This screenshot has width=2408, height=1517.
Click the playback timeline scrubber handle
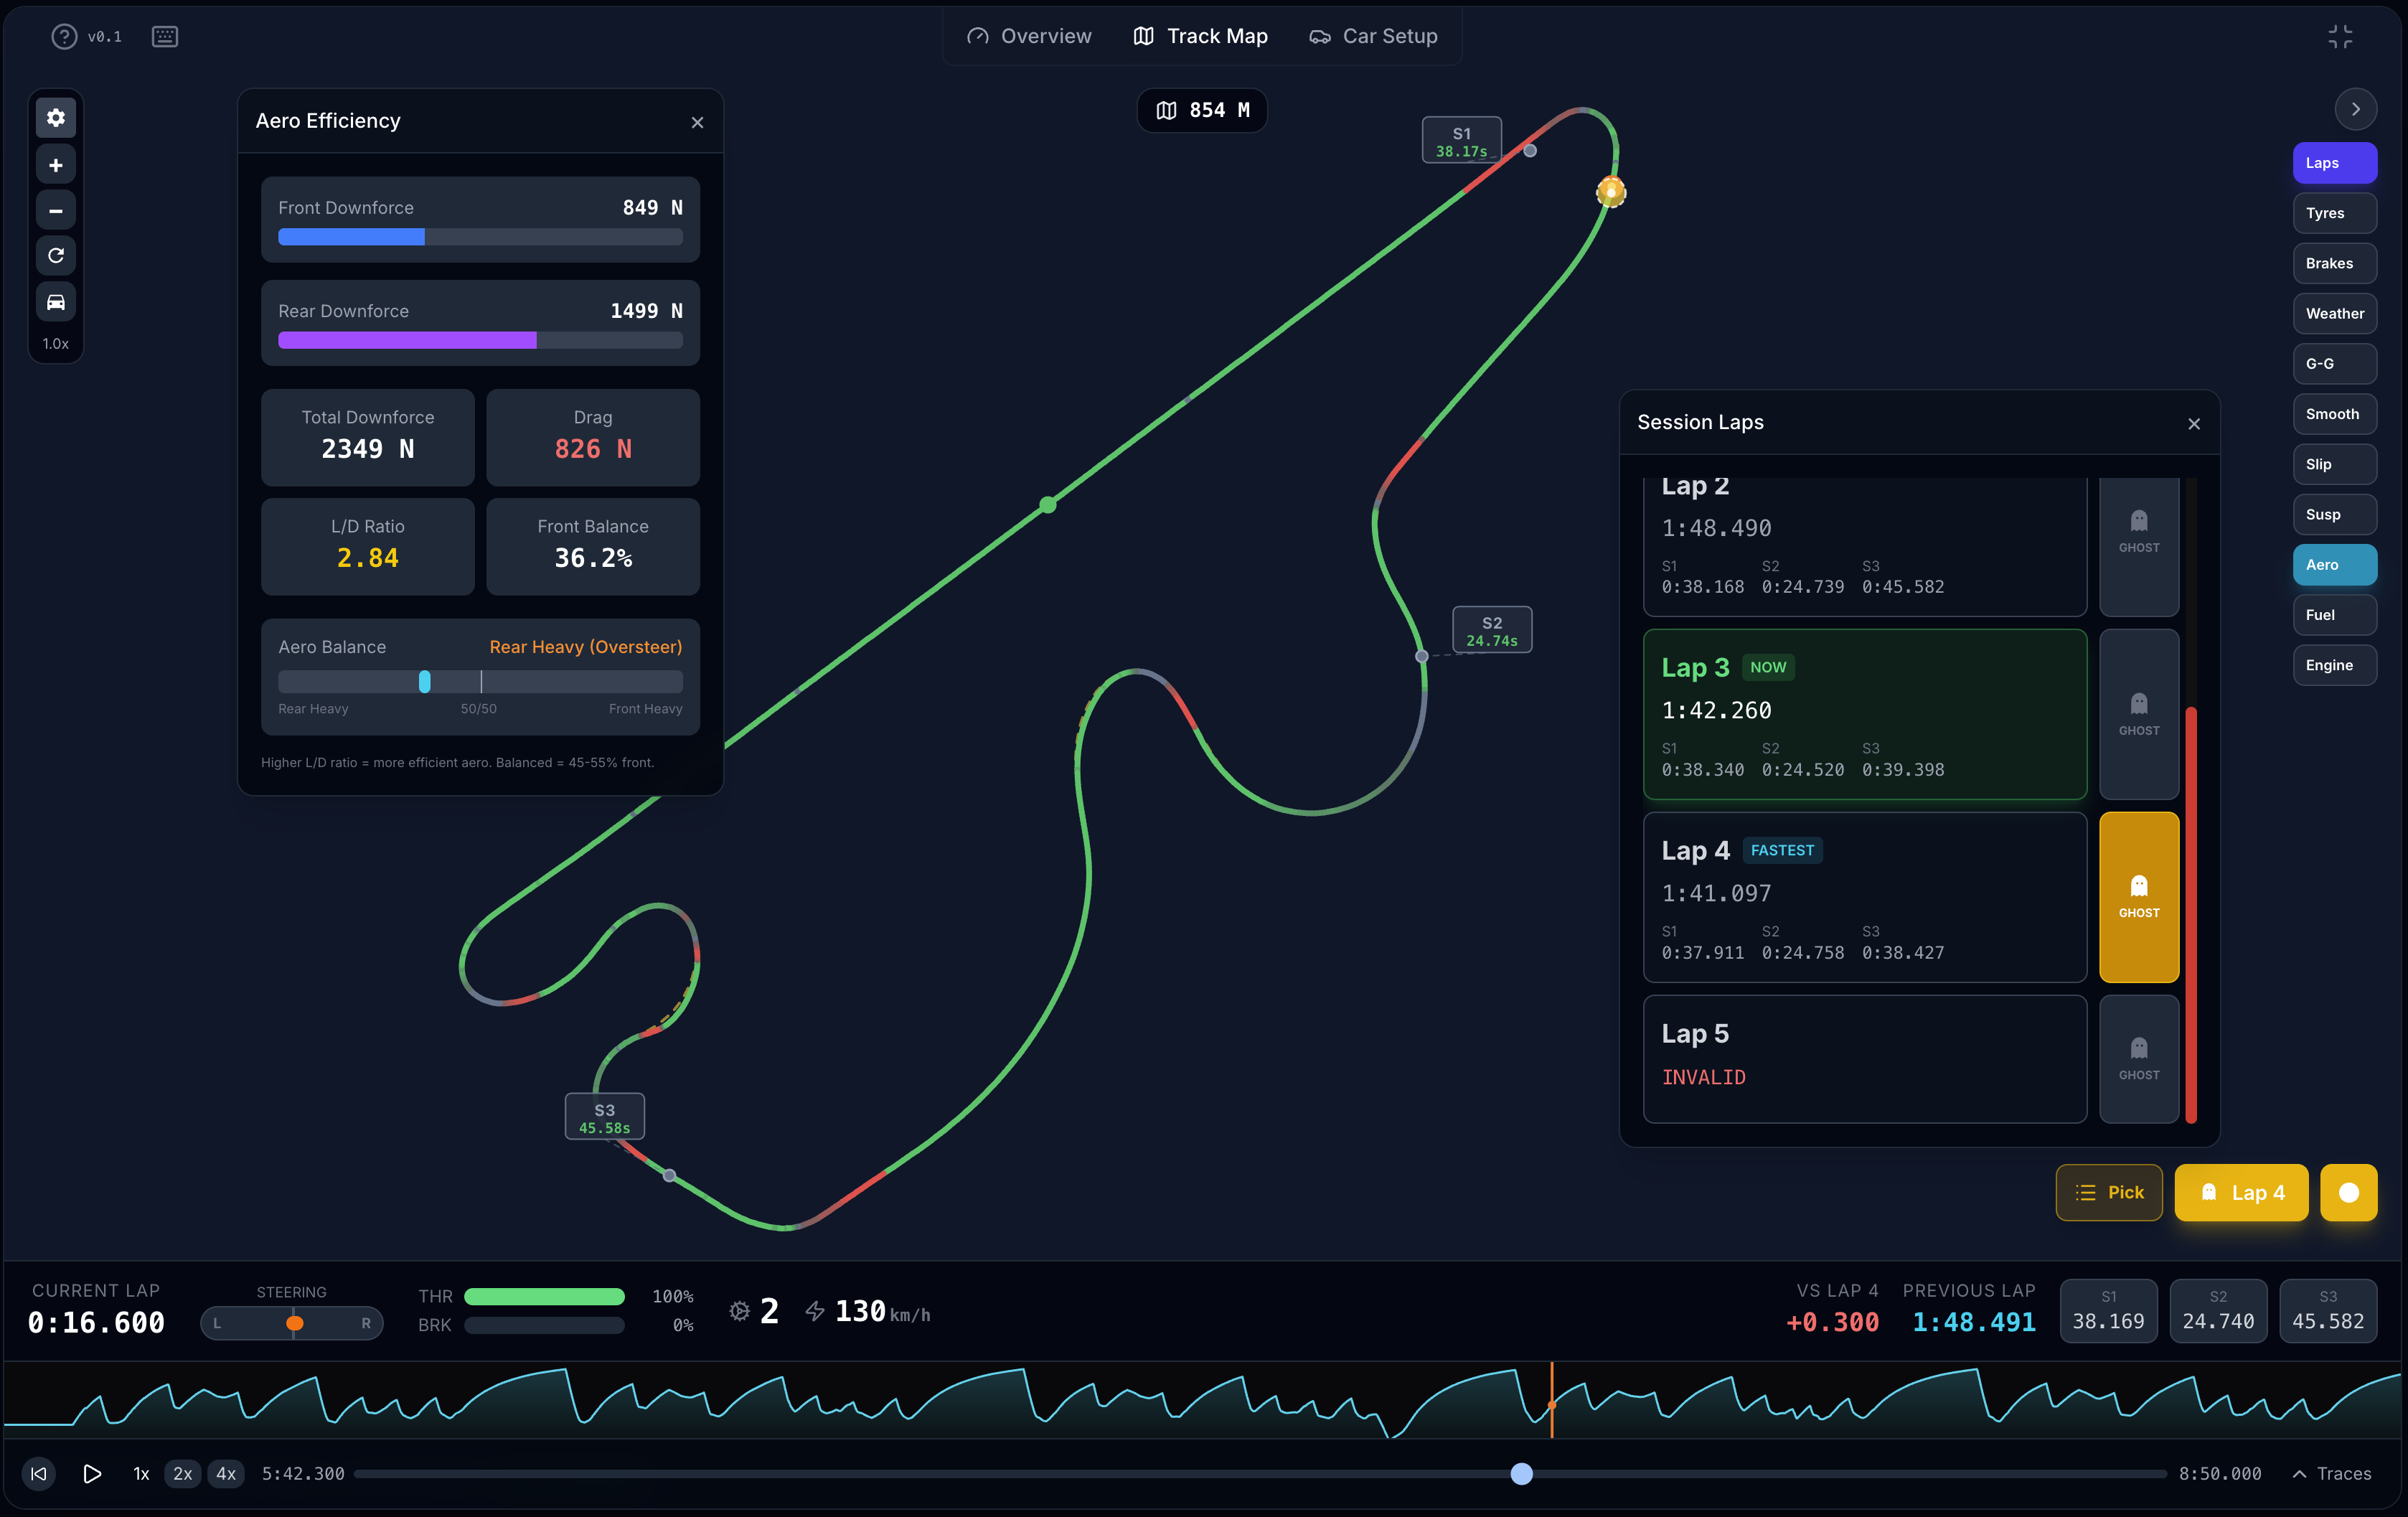pyautogui.click(x=1521, y=1473)
